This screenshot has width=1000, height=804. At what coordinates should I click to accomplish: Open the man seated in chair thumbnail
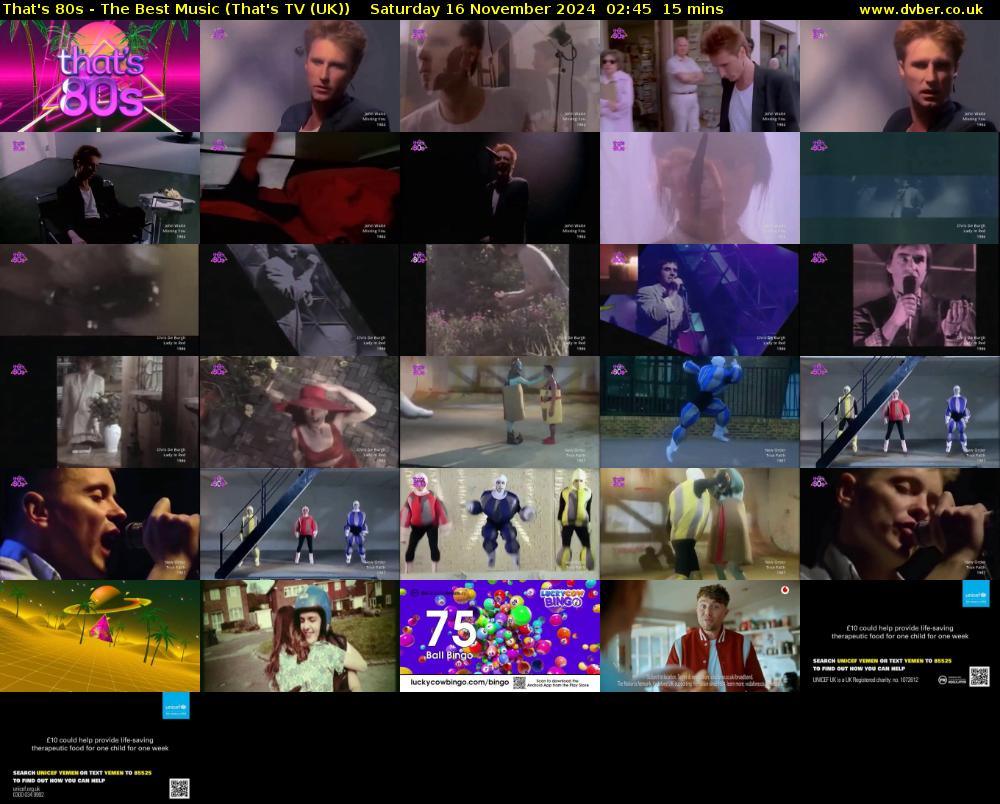pyautogui.click(x=99, y=188)
